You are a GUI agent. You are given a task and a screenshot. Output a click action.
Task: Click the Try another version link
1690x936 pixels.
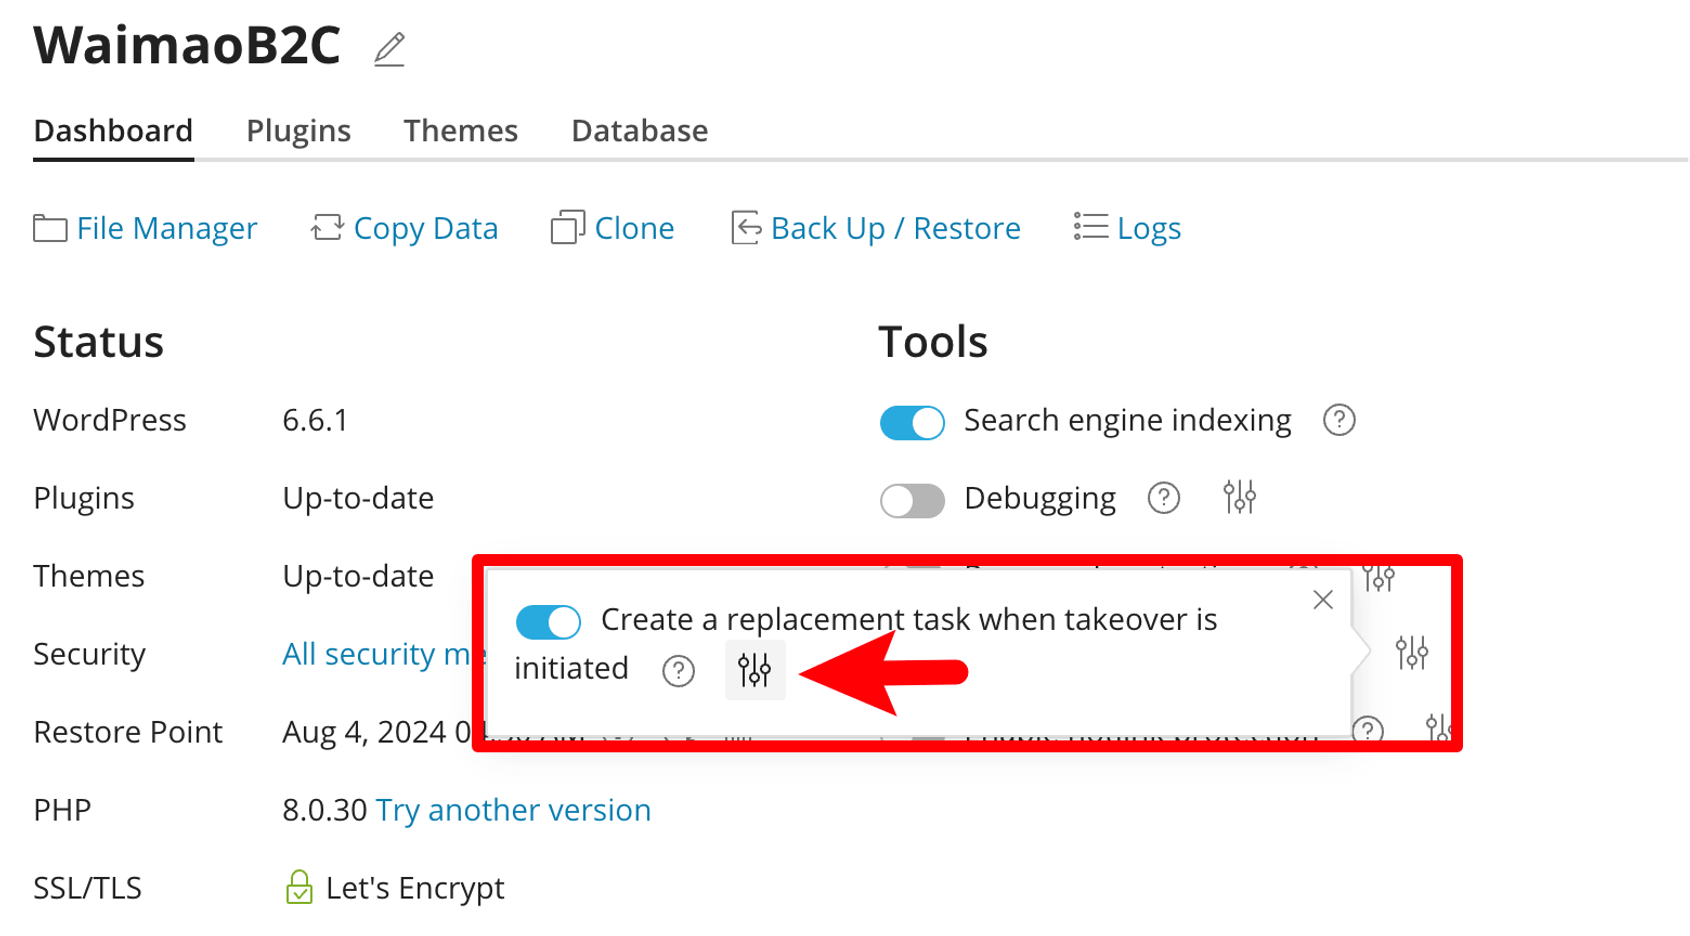[512, 810]
